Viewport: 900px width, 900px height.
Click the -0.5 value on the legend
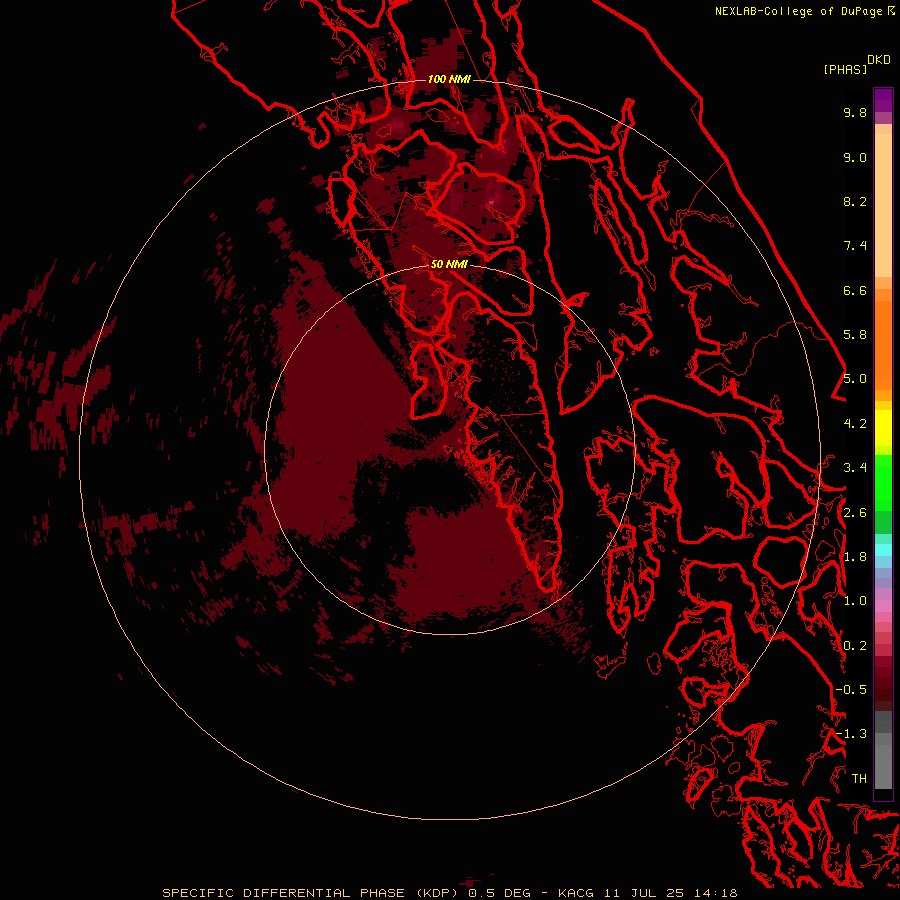tap(851, 690)
